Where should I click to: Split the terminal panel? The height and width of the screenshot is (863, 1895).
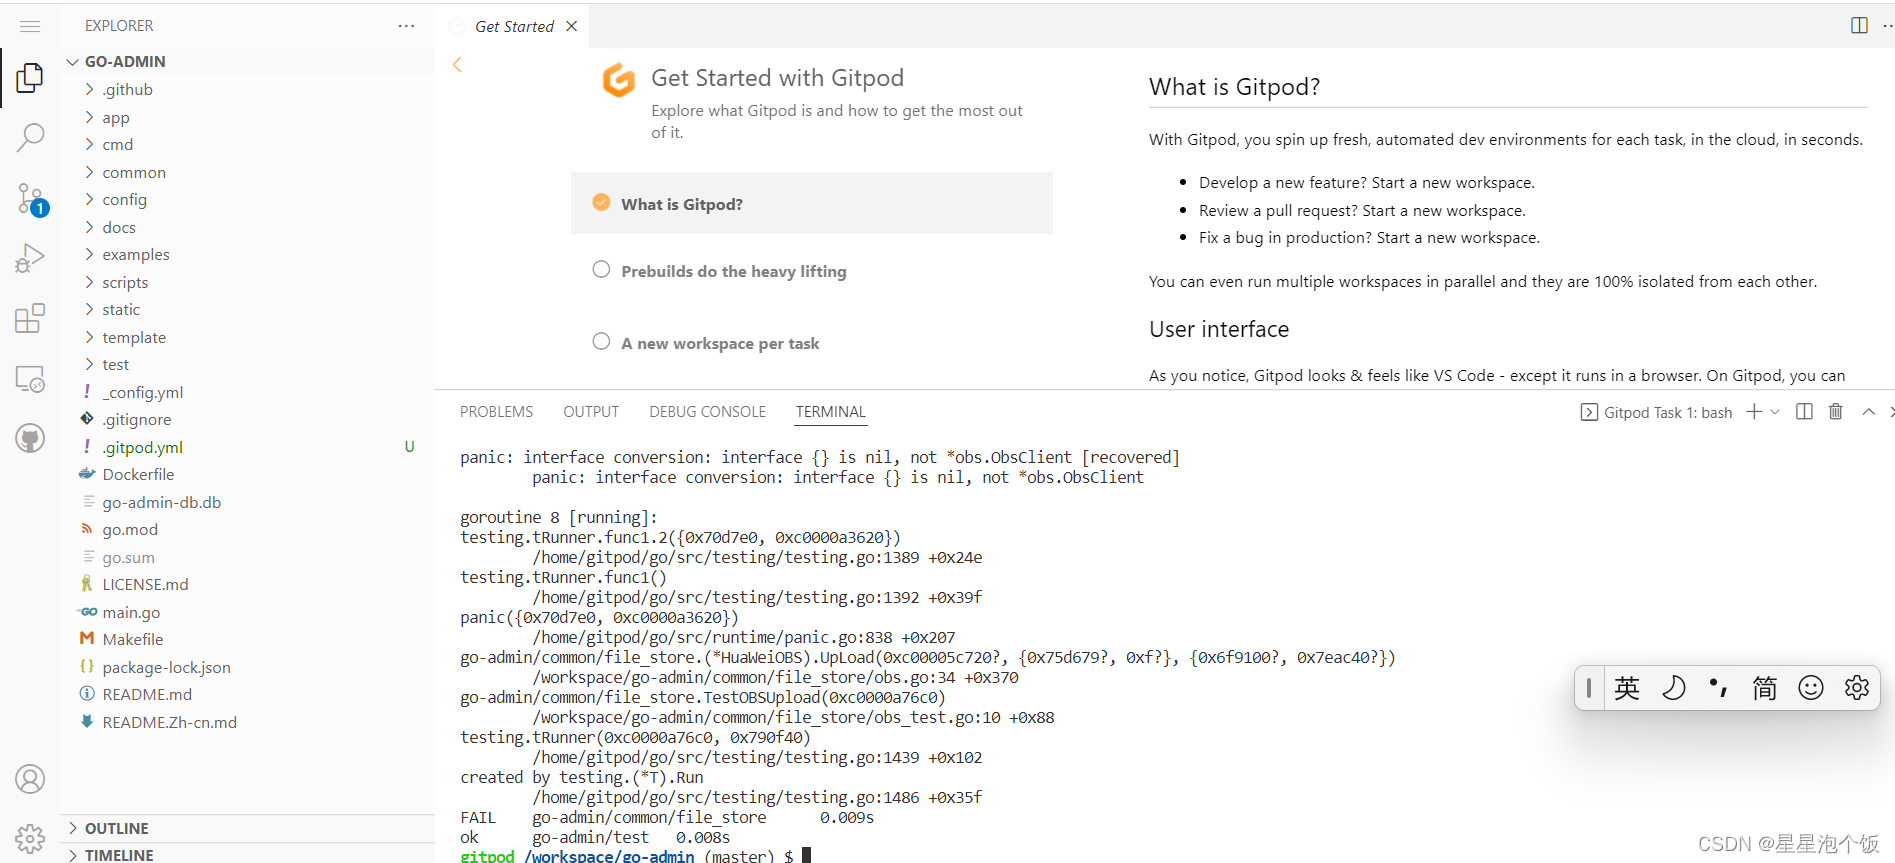[x=1804, y=412]
